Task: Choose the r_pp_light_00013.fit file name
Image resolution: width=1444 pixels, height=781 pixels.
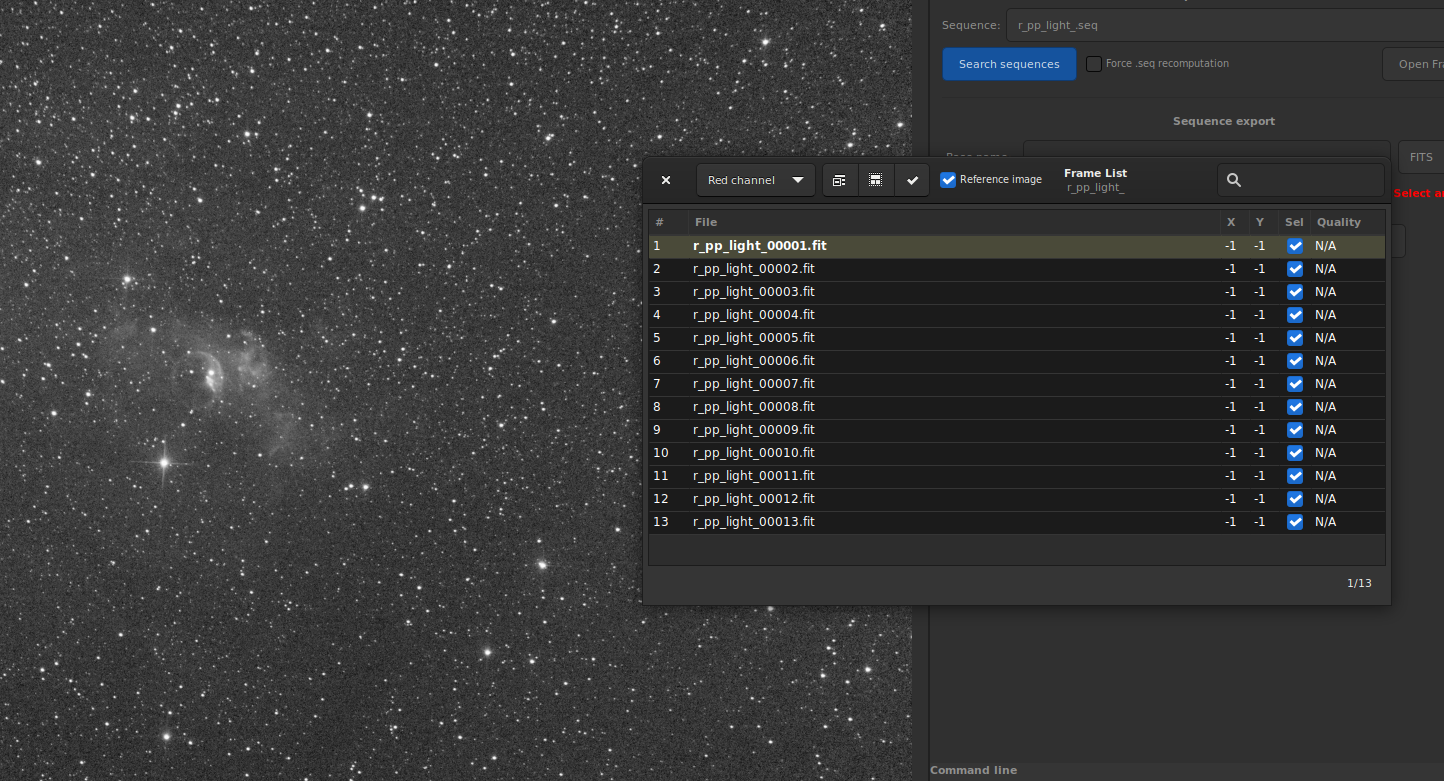Action: click(754, 522)
